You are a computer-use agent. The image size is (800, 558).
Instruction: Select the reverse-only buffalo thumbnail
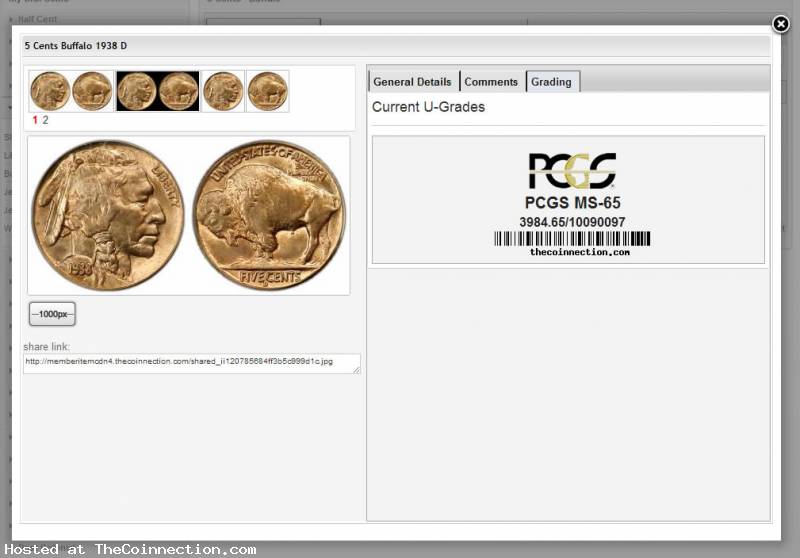point(268,91)
